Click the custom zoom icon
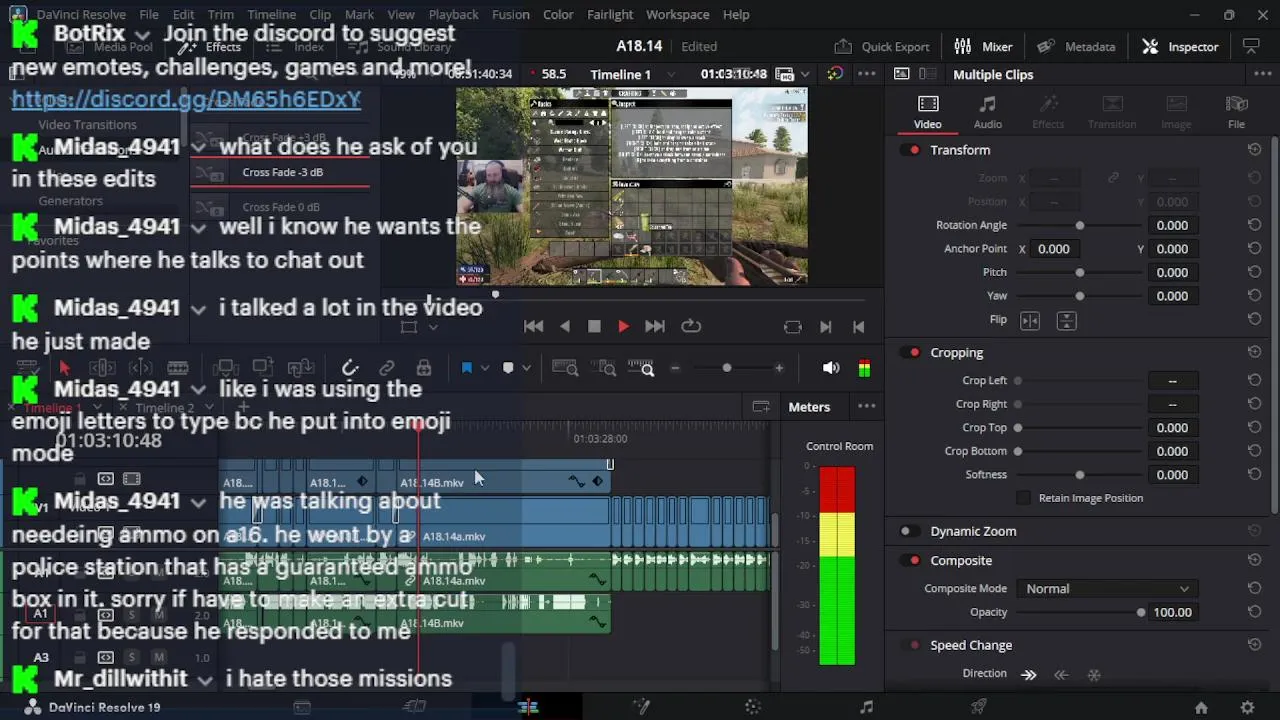This screenshot has width=1280, height=720. 641,369
